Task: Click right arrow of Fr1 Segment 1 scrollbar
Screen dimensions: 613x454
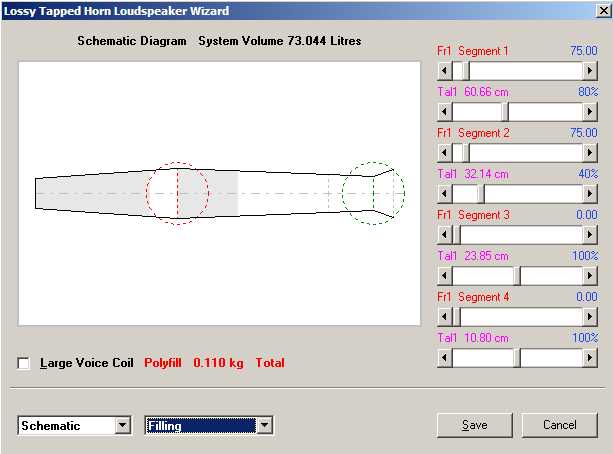Action: [590, 71]
